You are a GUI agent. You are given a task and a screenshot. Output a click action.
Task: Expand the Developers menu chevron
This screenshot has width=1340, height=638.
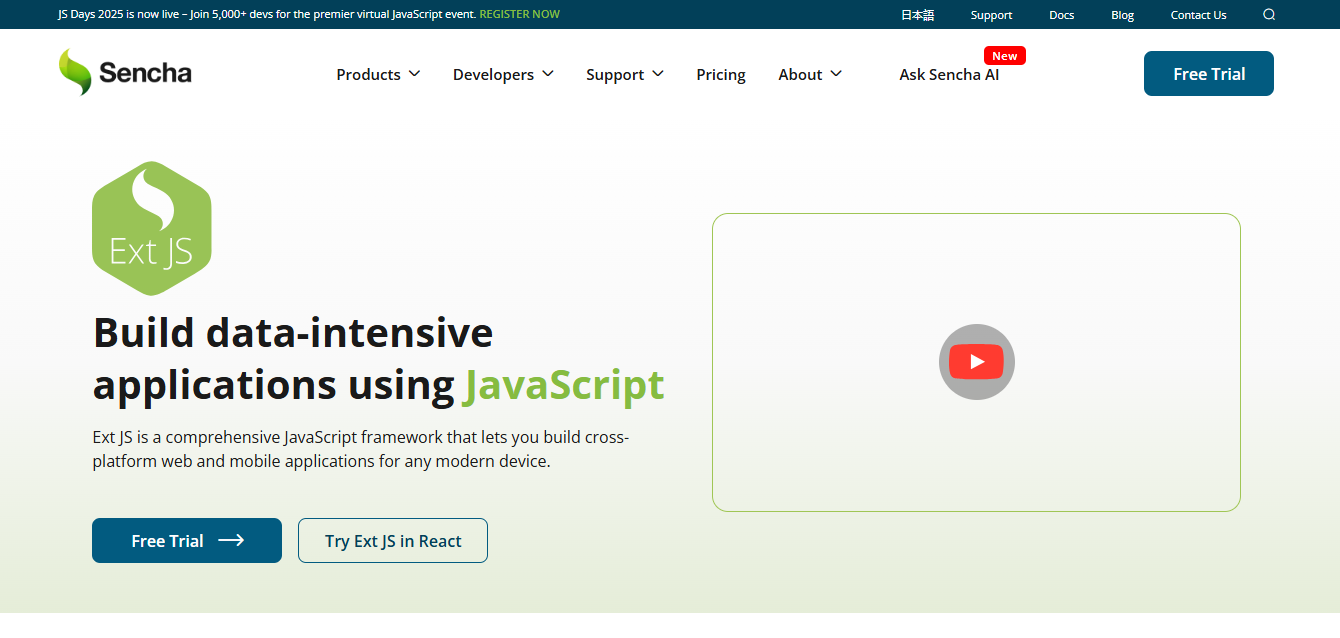click(548, 74)
